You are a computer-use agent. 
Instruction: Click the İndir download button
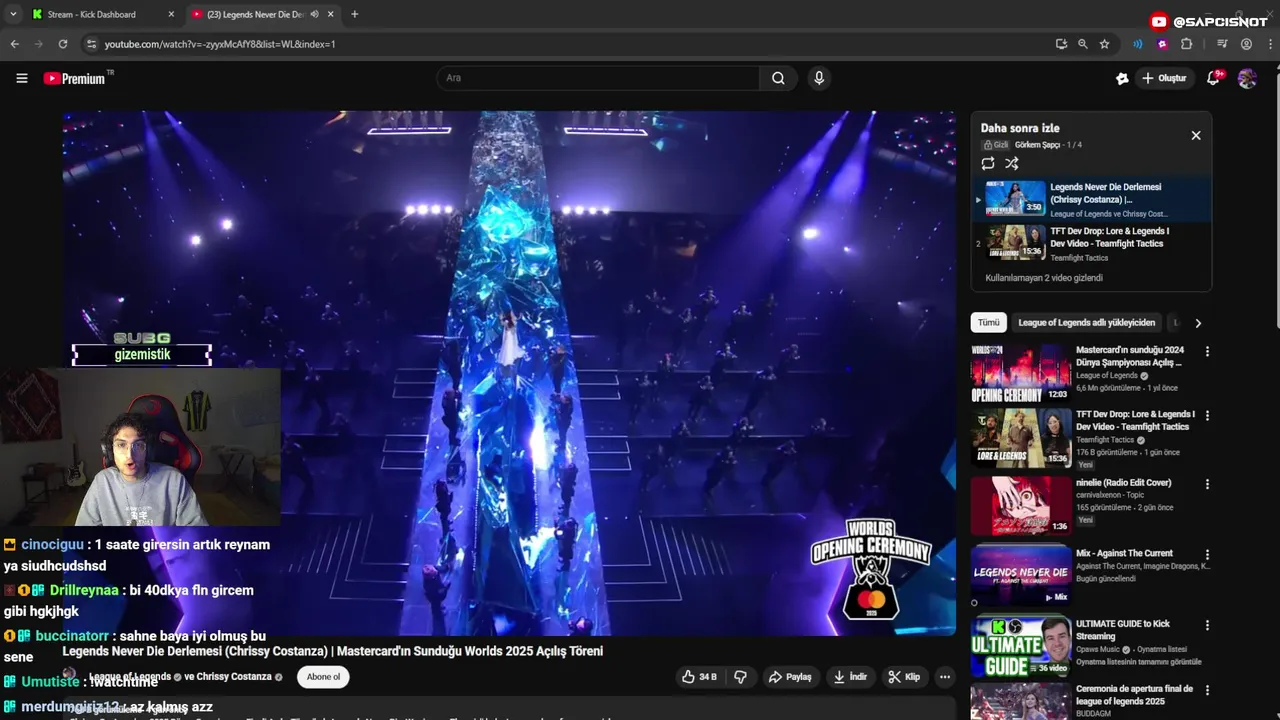point(850,677)
